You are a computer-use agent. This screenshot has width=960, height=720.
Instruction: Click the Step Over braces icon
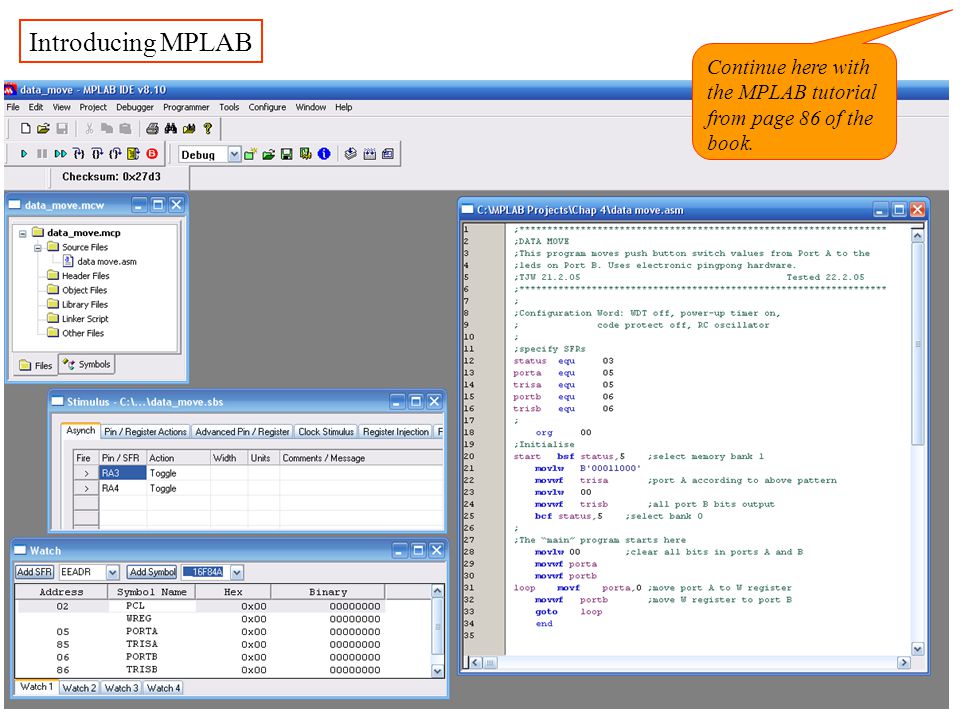coord(97,154)
